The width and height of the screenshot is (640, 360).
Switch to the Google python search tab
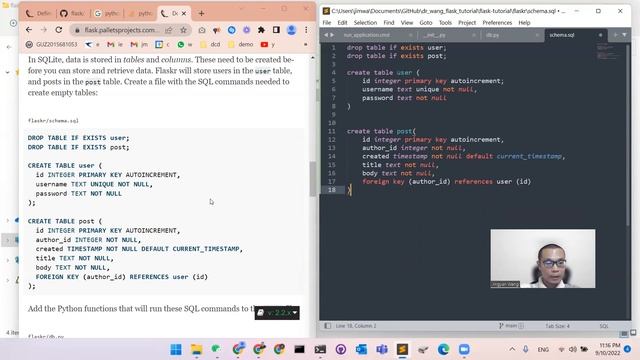pyautogui.click(x=106, y=13)
